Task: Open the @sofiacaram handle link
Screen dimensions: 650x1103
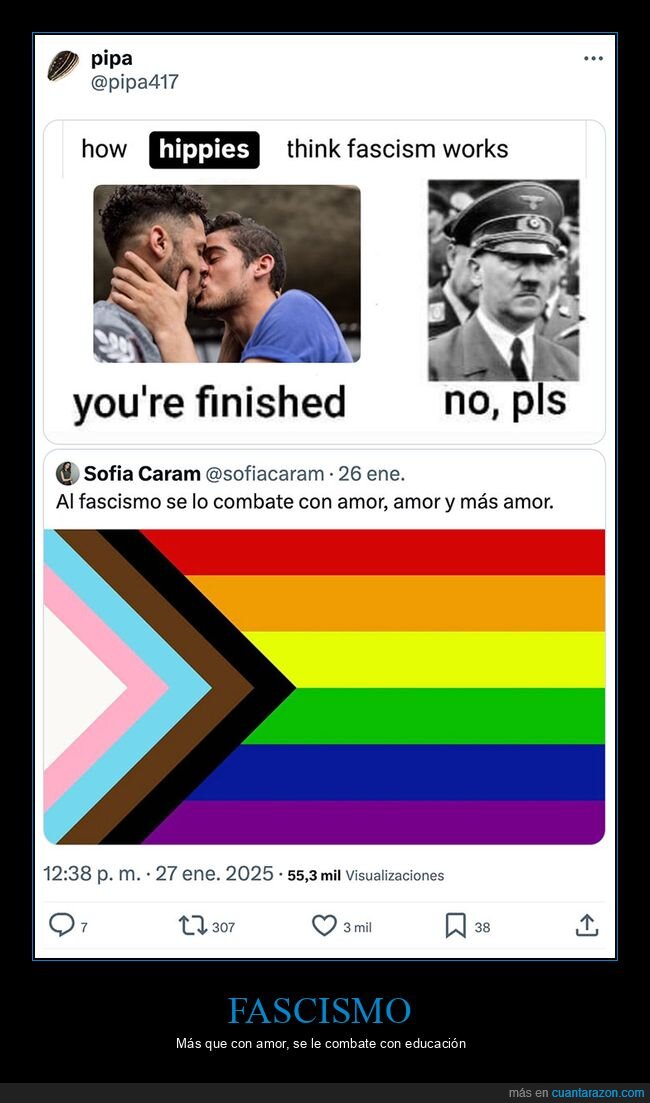Action: [265, 474]
